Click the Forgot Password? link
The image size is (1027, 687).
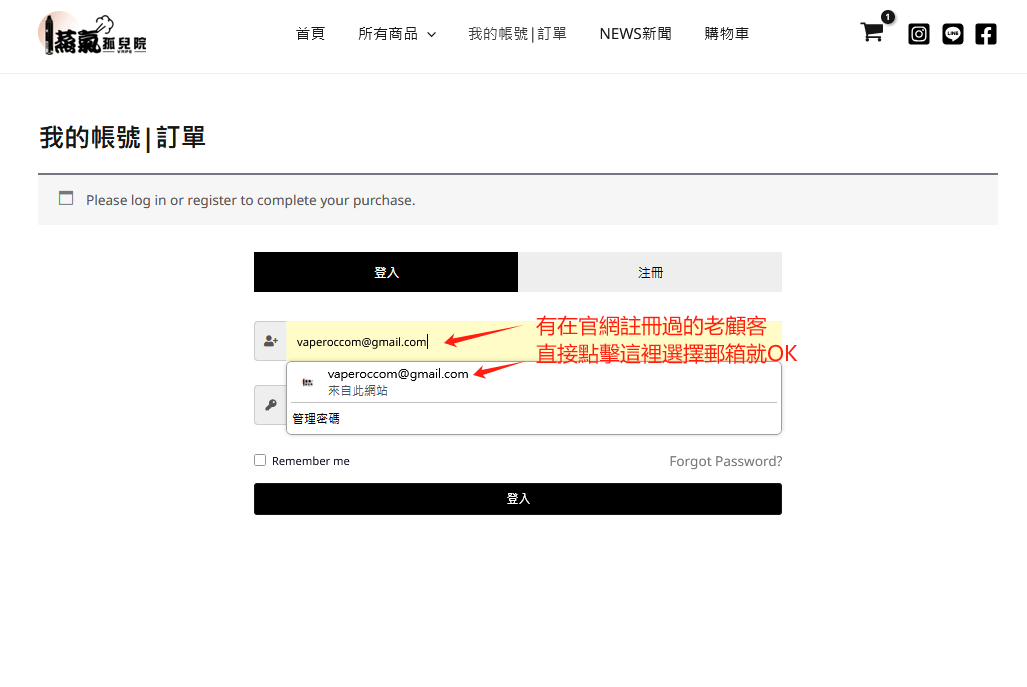[726, 461]
